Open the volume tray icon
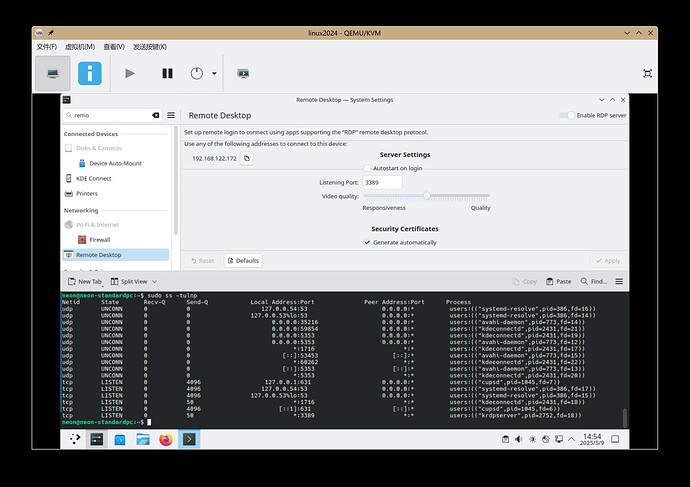Image resolution: width=690 pixels, height=487 pixels. (x=518, y=439)
